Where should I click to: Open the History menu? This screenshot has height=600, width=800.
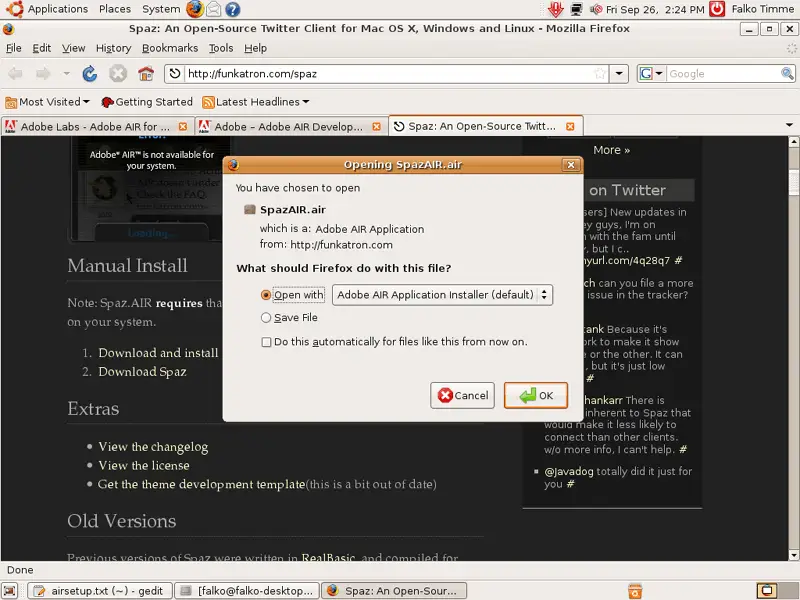(x=113, y=48)
